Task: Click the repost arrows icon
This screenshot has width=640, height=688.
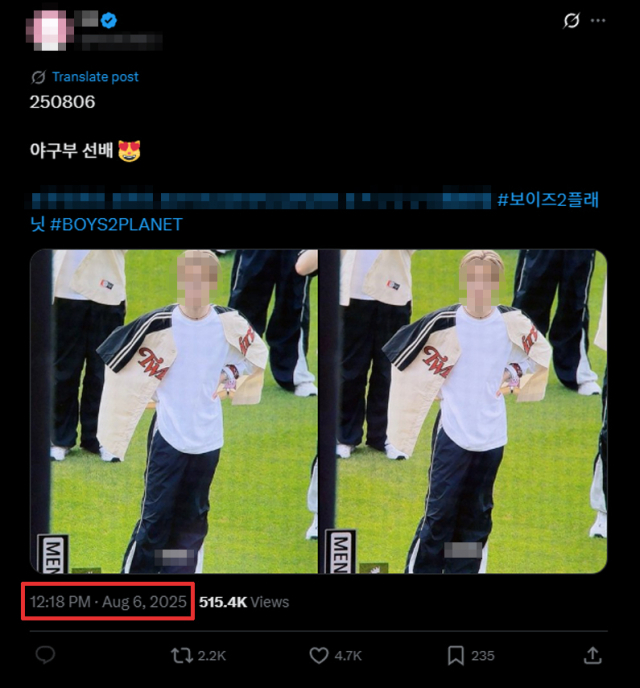Action: tap(182, 656)
